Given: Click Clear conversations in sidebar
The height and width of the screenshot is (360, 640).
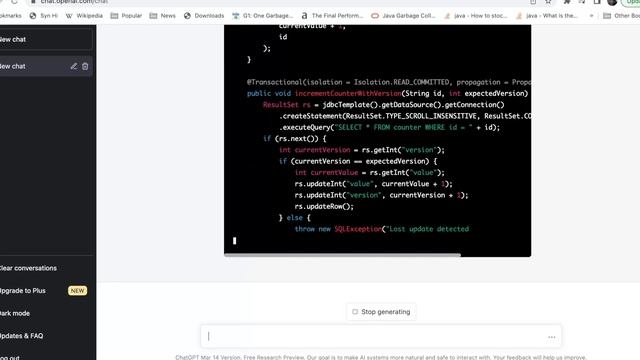Looking at the screenshot, I should pyautogui.click(x=28, y=268).
